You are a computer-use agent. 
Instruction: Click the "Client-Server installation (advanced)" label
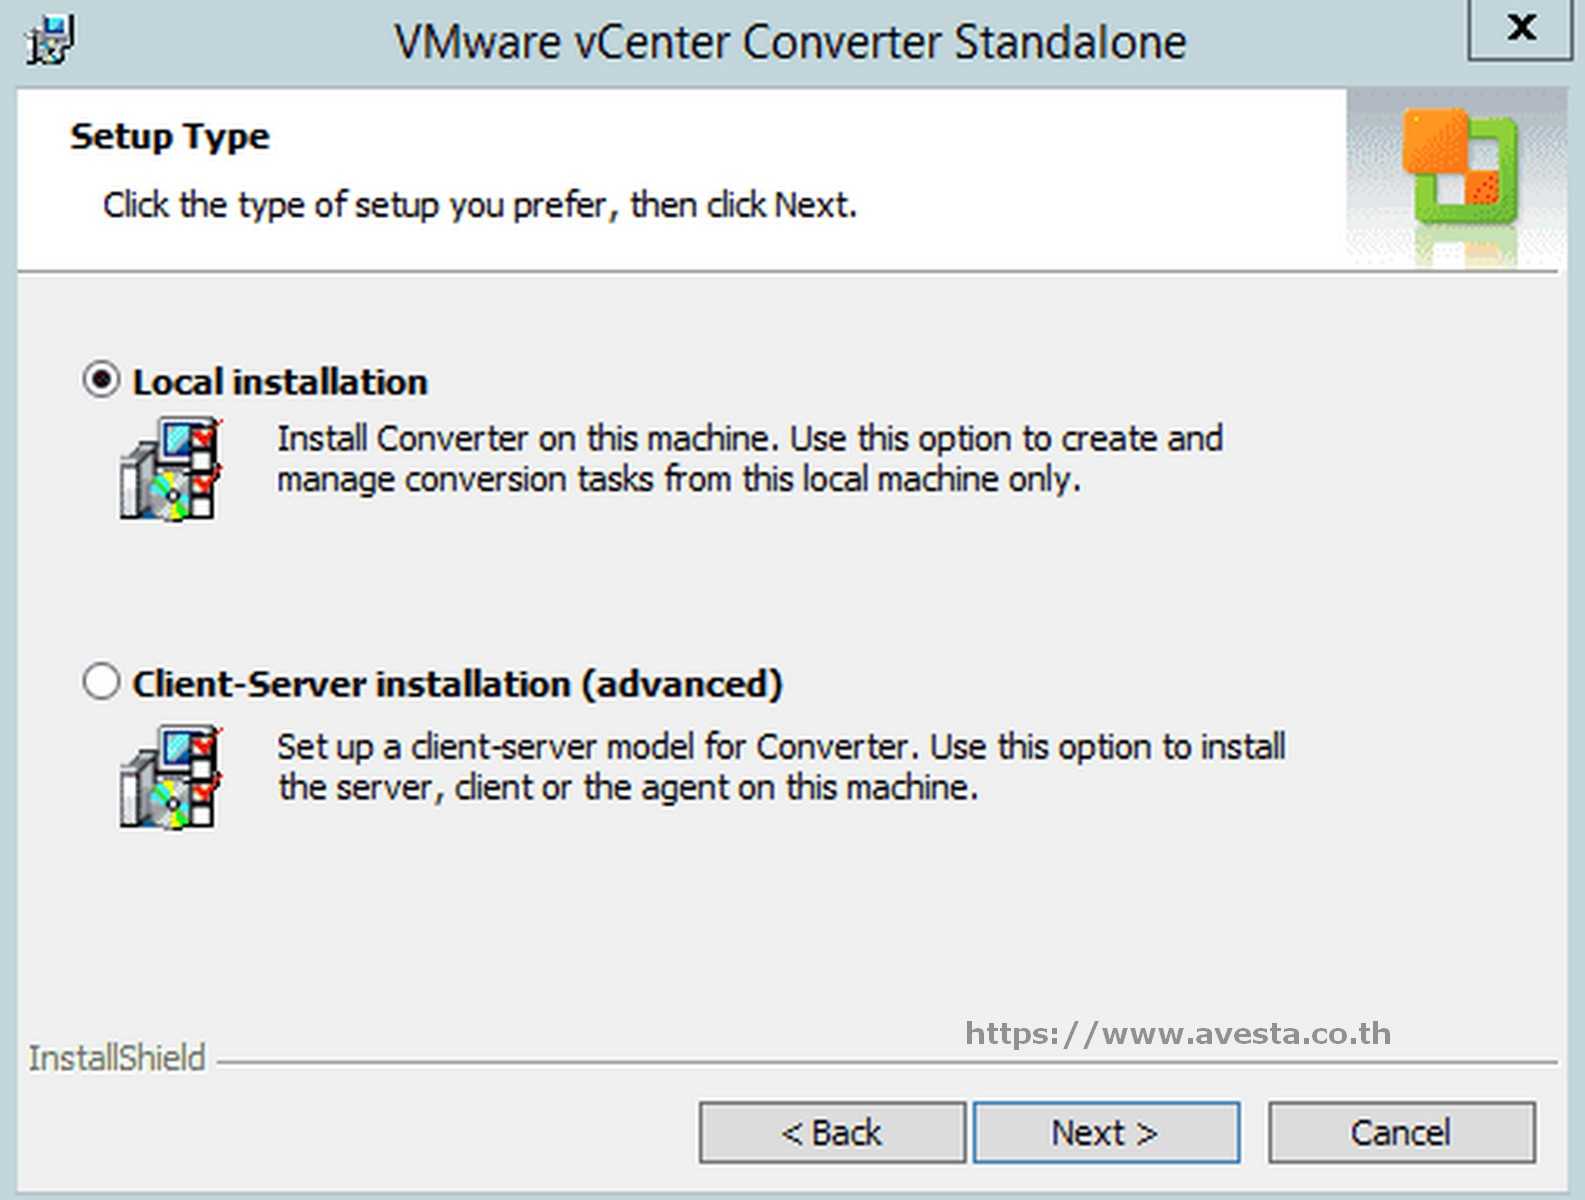coord(457,684)
